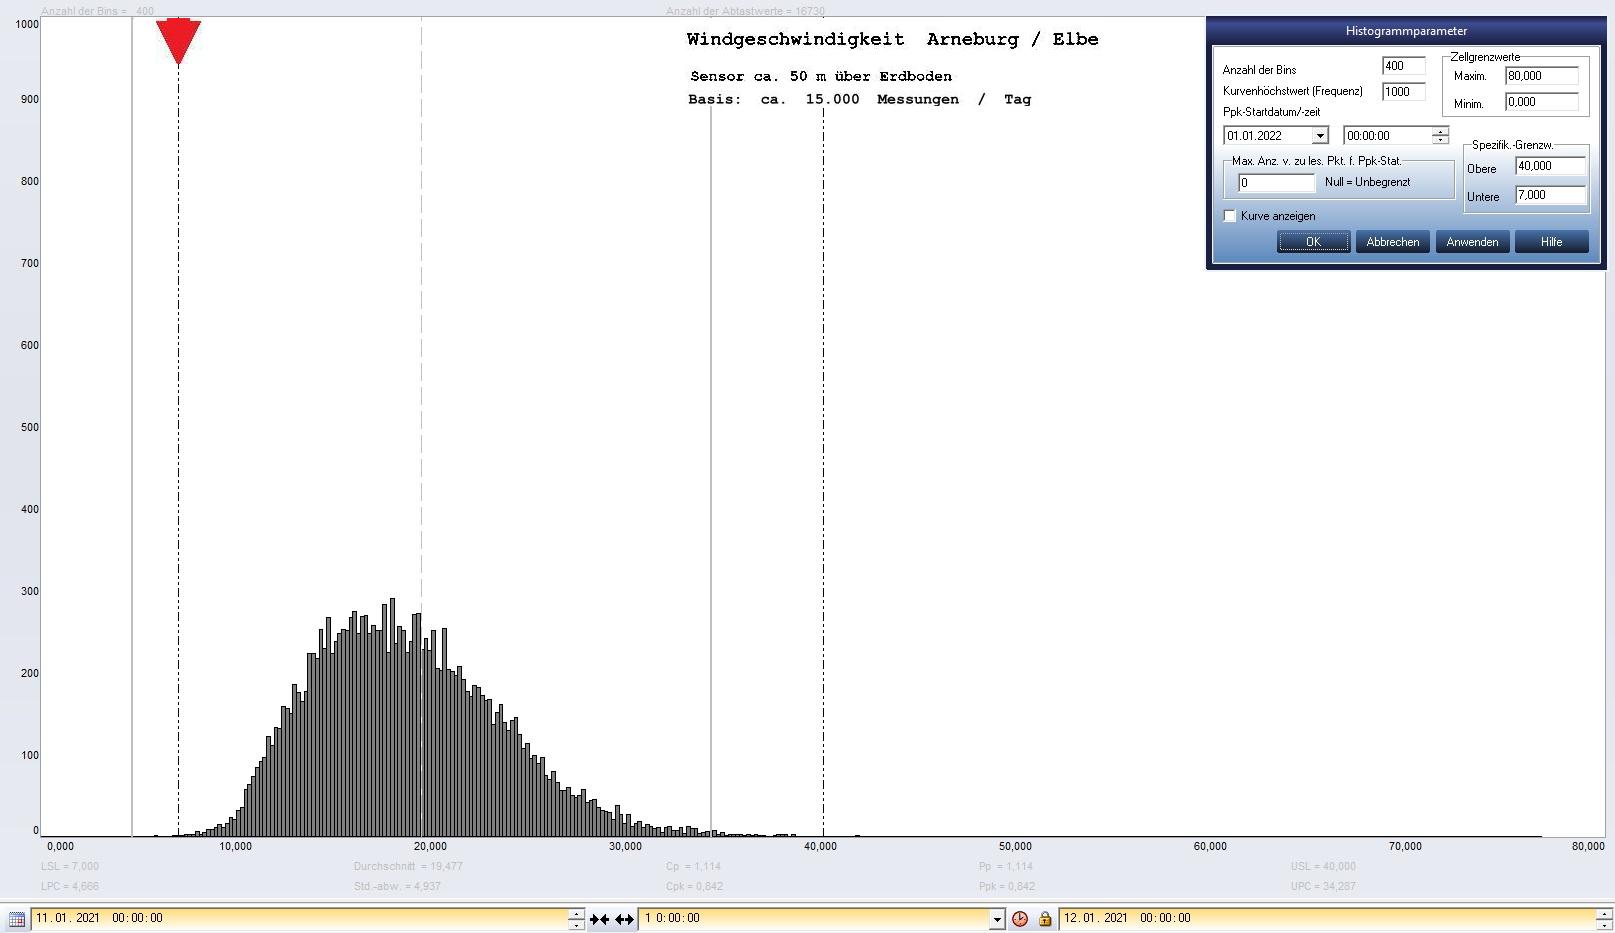Step down the start date 11.01.2021 spinner
Image resolution: width=1615 pixels, height=933 pixels.
[576, 924]
